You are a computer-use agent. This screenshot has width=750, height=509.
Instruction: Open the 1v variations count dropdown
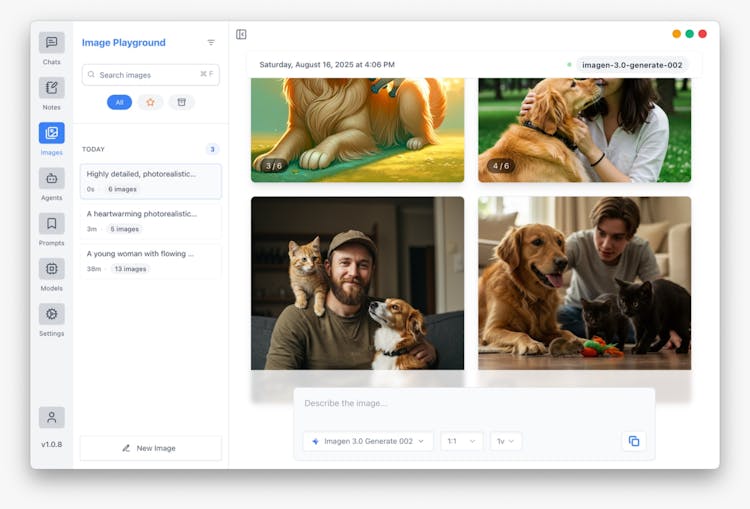click(506, 441)
